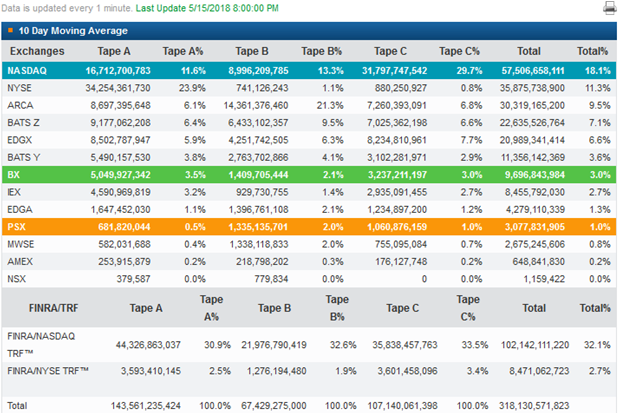619x413 pixels.
Task: Select the Last Update timestamp text
Action: 207,8
